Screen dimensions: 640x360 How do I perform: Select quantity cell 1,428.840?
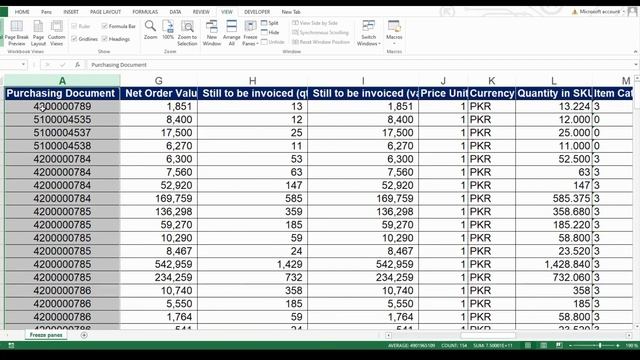[x=553, y=264]
